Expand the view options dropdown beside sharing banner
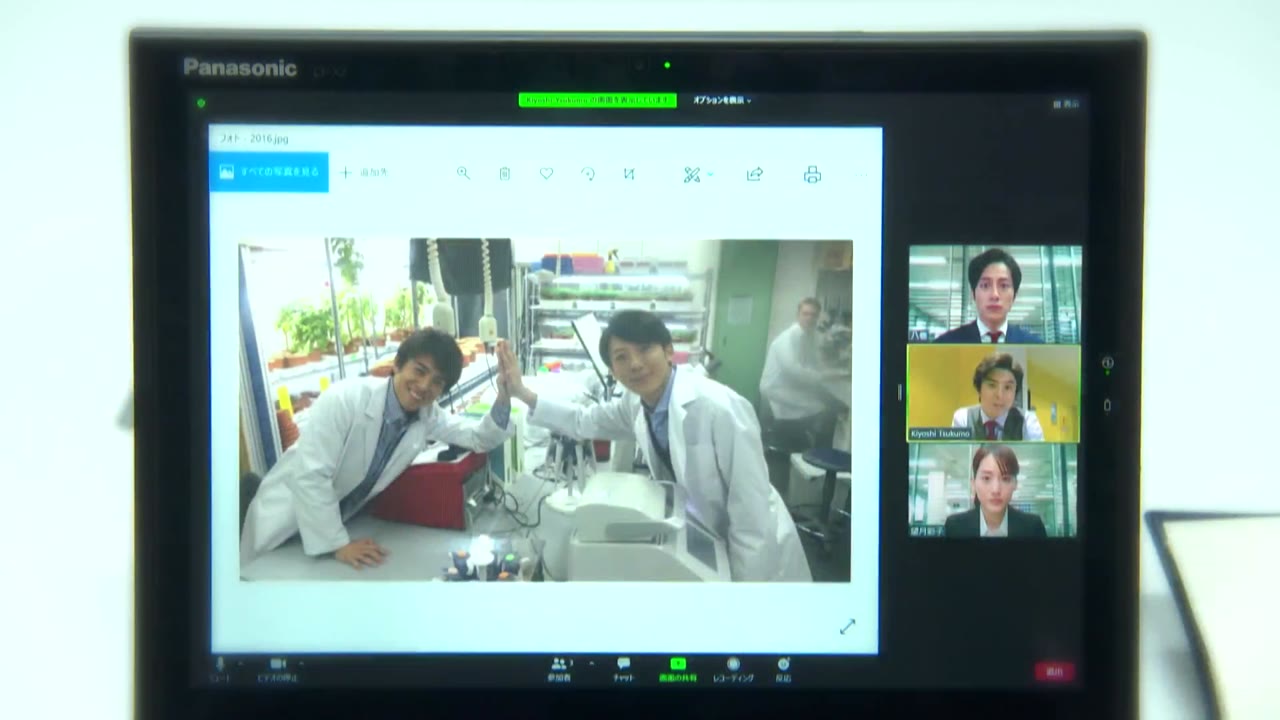 tap(721, 100)
